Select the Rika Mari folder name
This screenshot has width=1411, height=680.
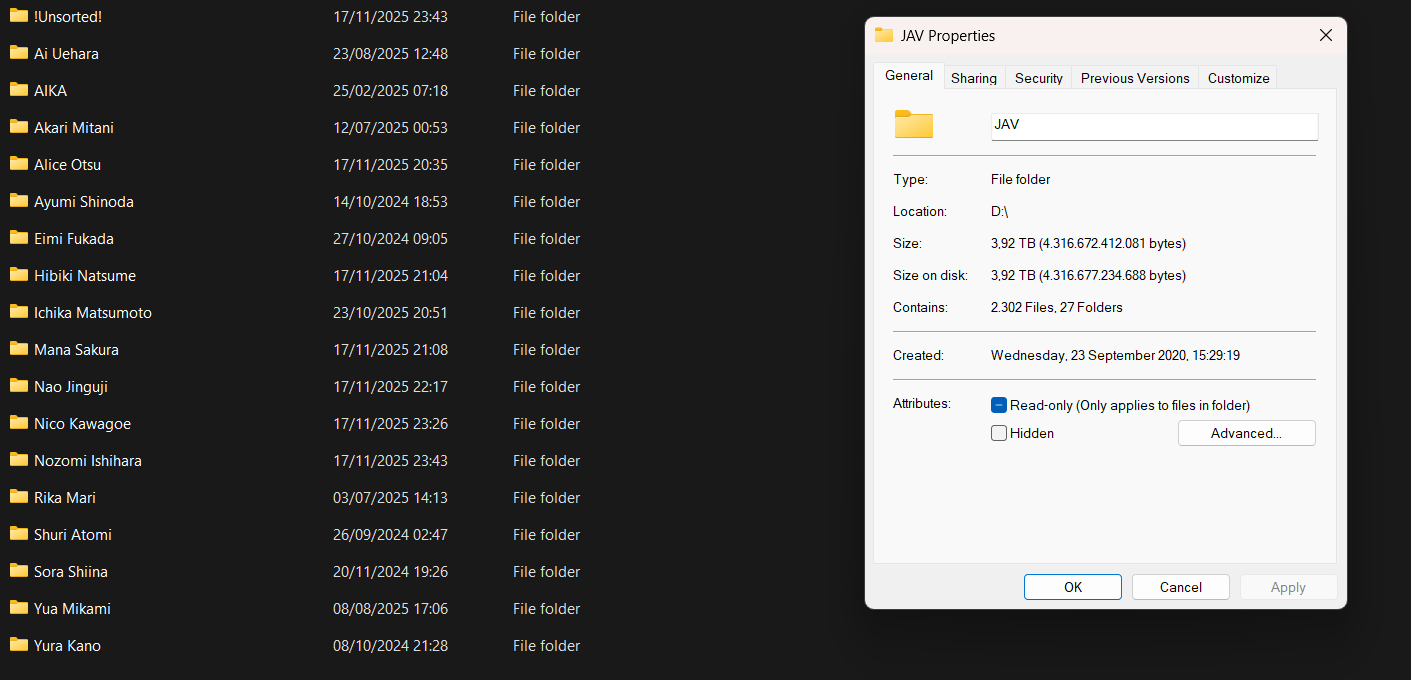[65, 498]
